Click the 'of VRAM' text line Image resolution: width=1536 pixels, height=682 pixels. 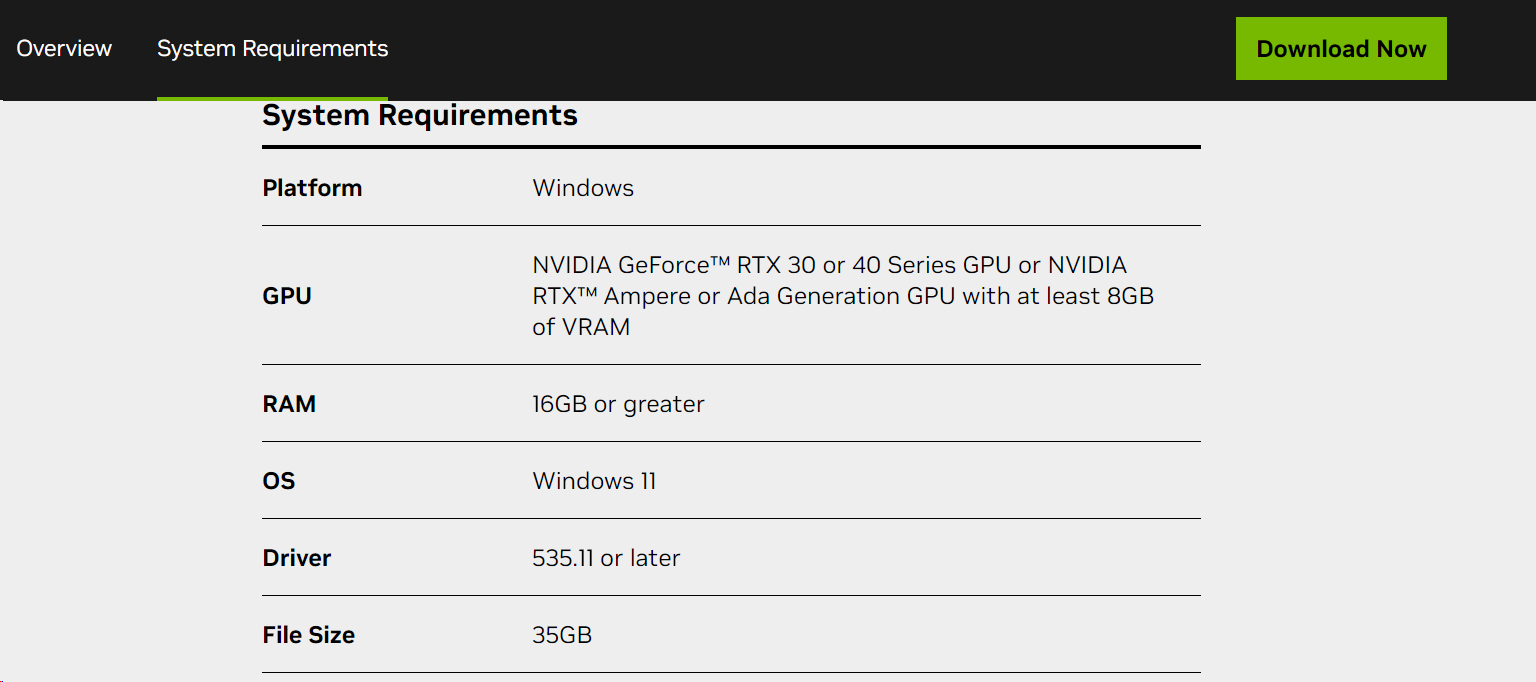pyautogui.click(x=581, y=327)
